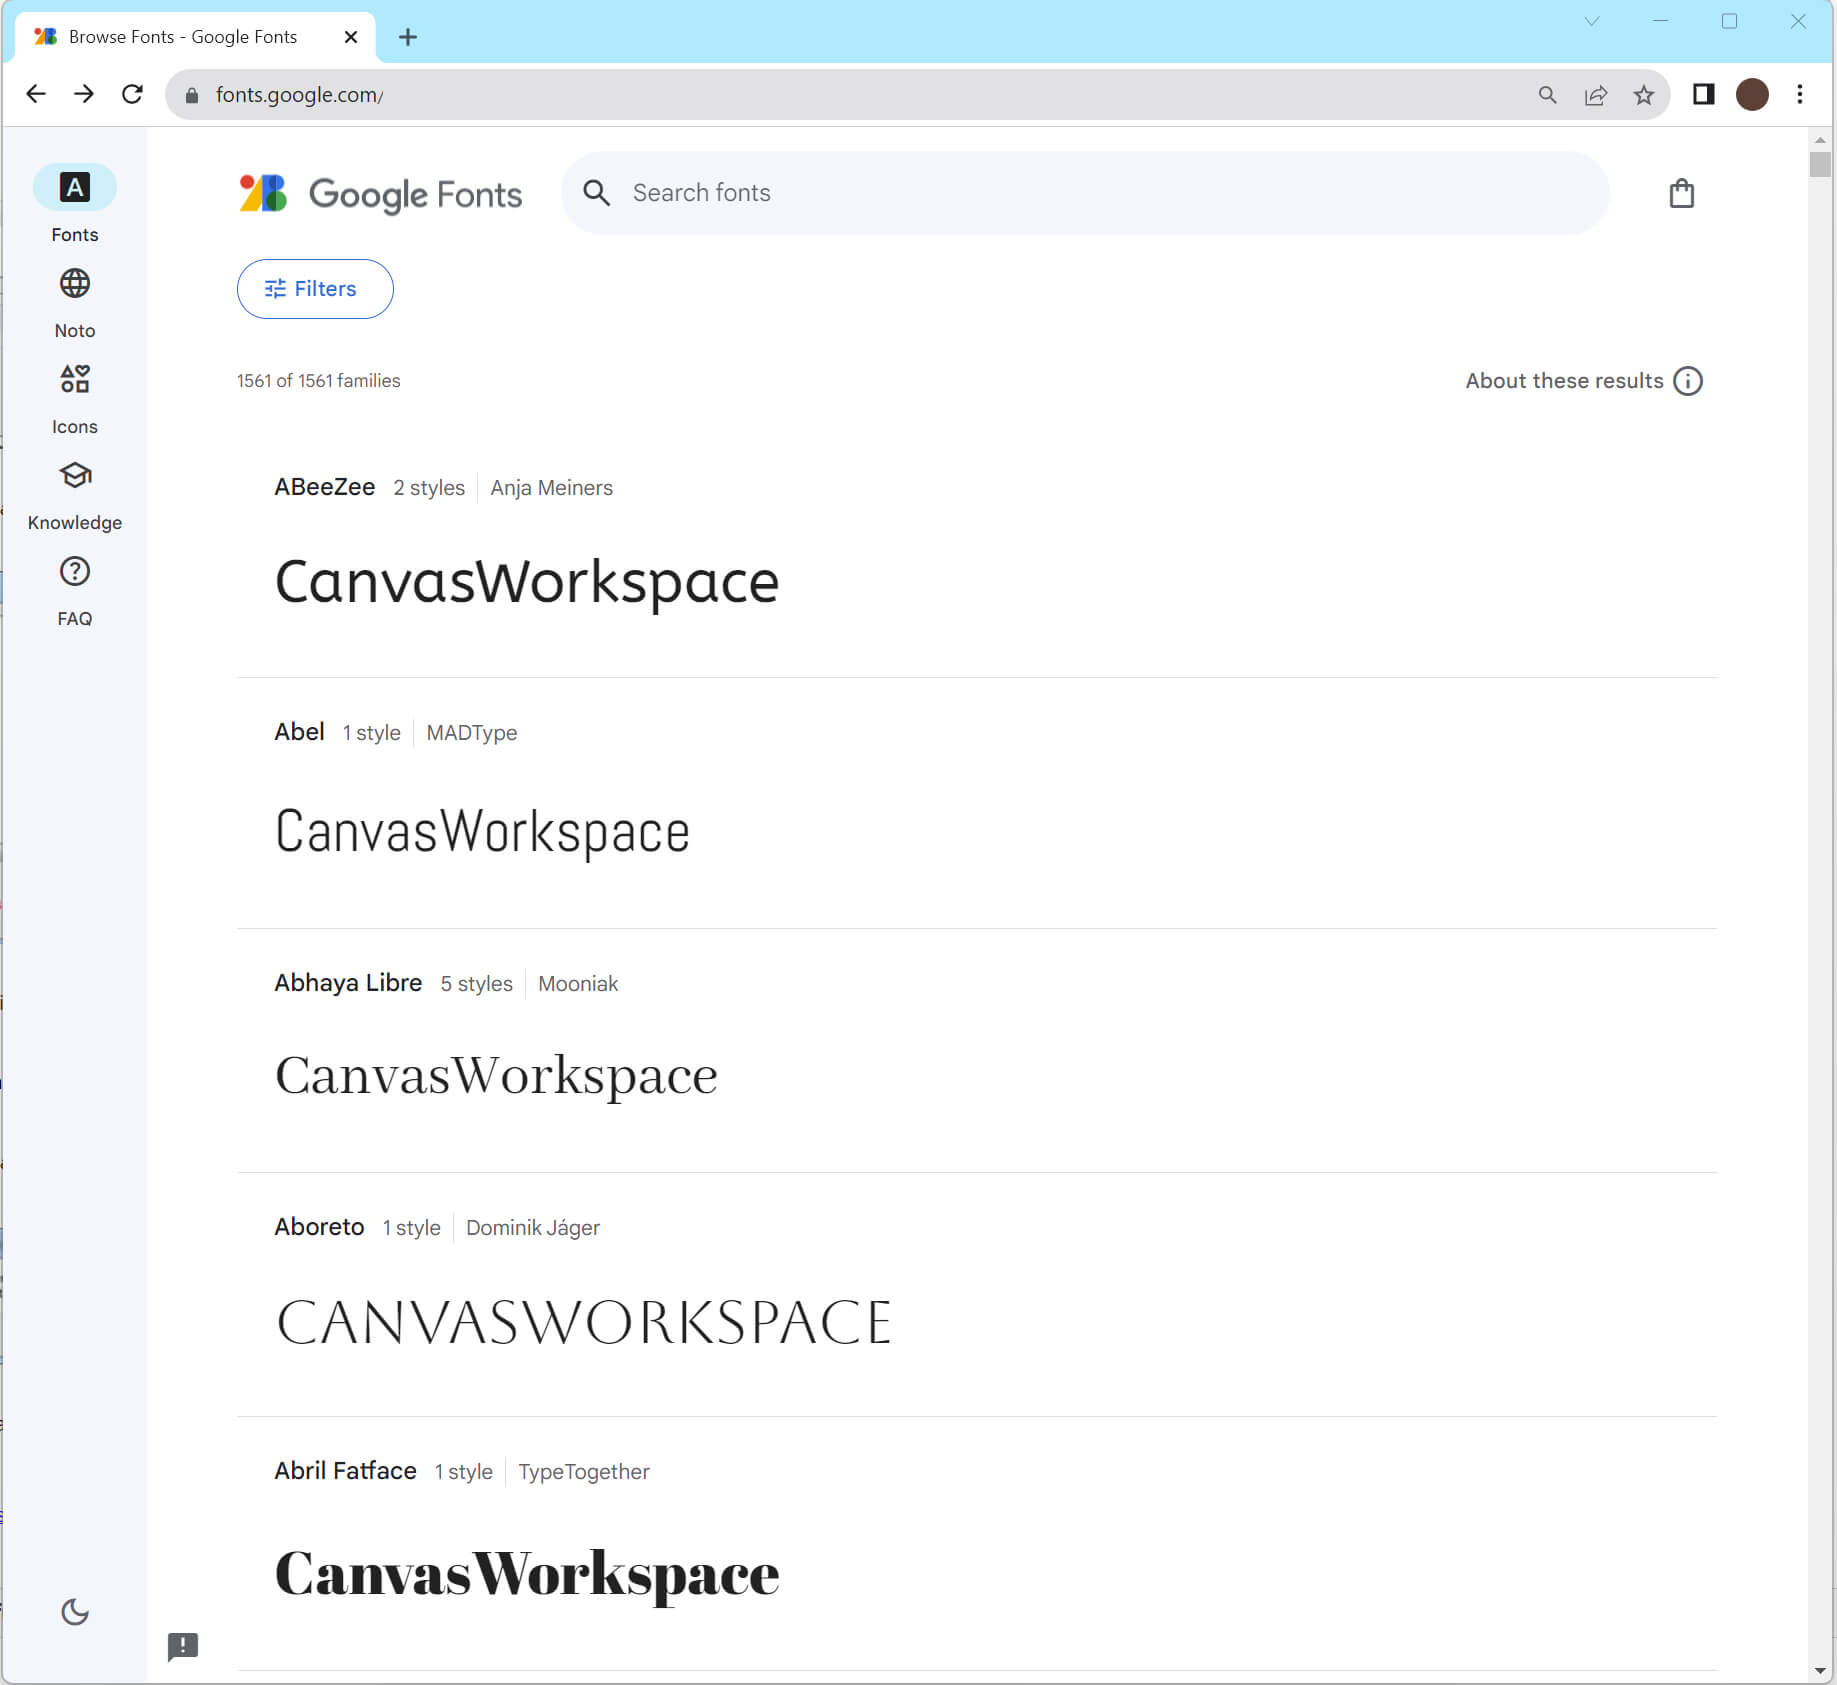Click designer name Anja Meiners
Image resolution: width=1837 pixels, height=1685 pixels.
click(x=551, y=488)
